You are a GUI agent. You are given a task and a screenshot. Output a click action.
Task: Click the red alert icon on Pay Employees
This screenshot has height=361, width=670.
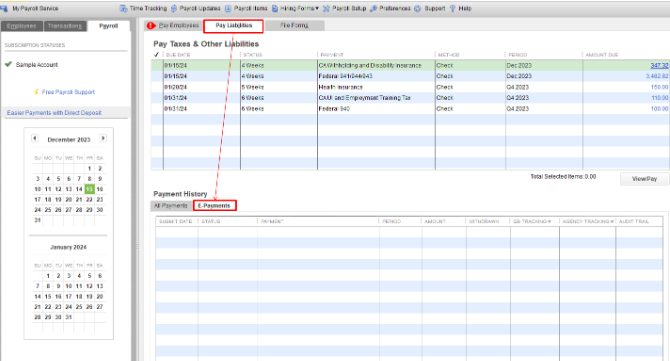pos(151,26)
